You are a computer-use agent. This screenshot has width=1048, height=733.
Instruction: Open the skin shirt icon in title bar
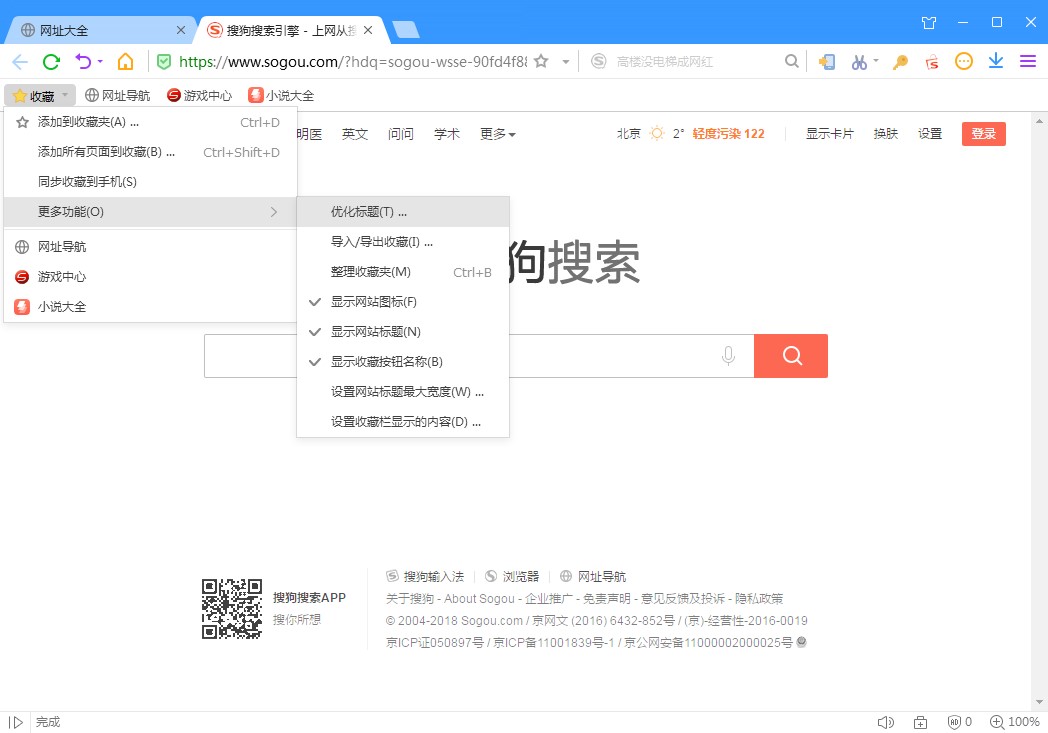pos(928,23)
